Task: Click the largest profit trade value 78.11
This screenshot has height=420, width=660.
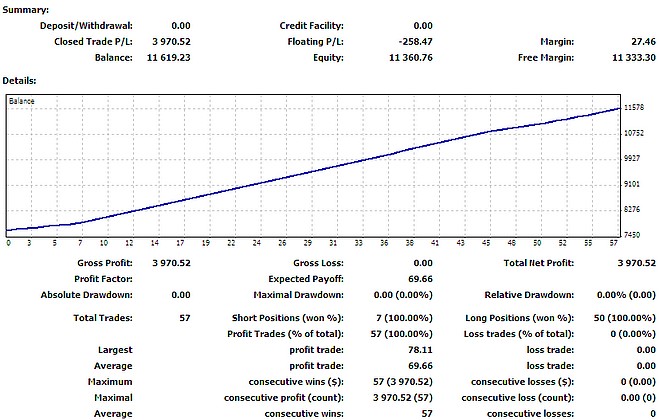Action: coord(420,350)
